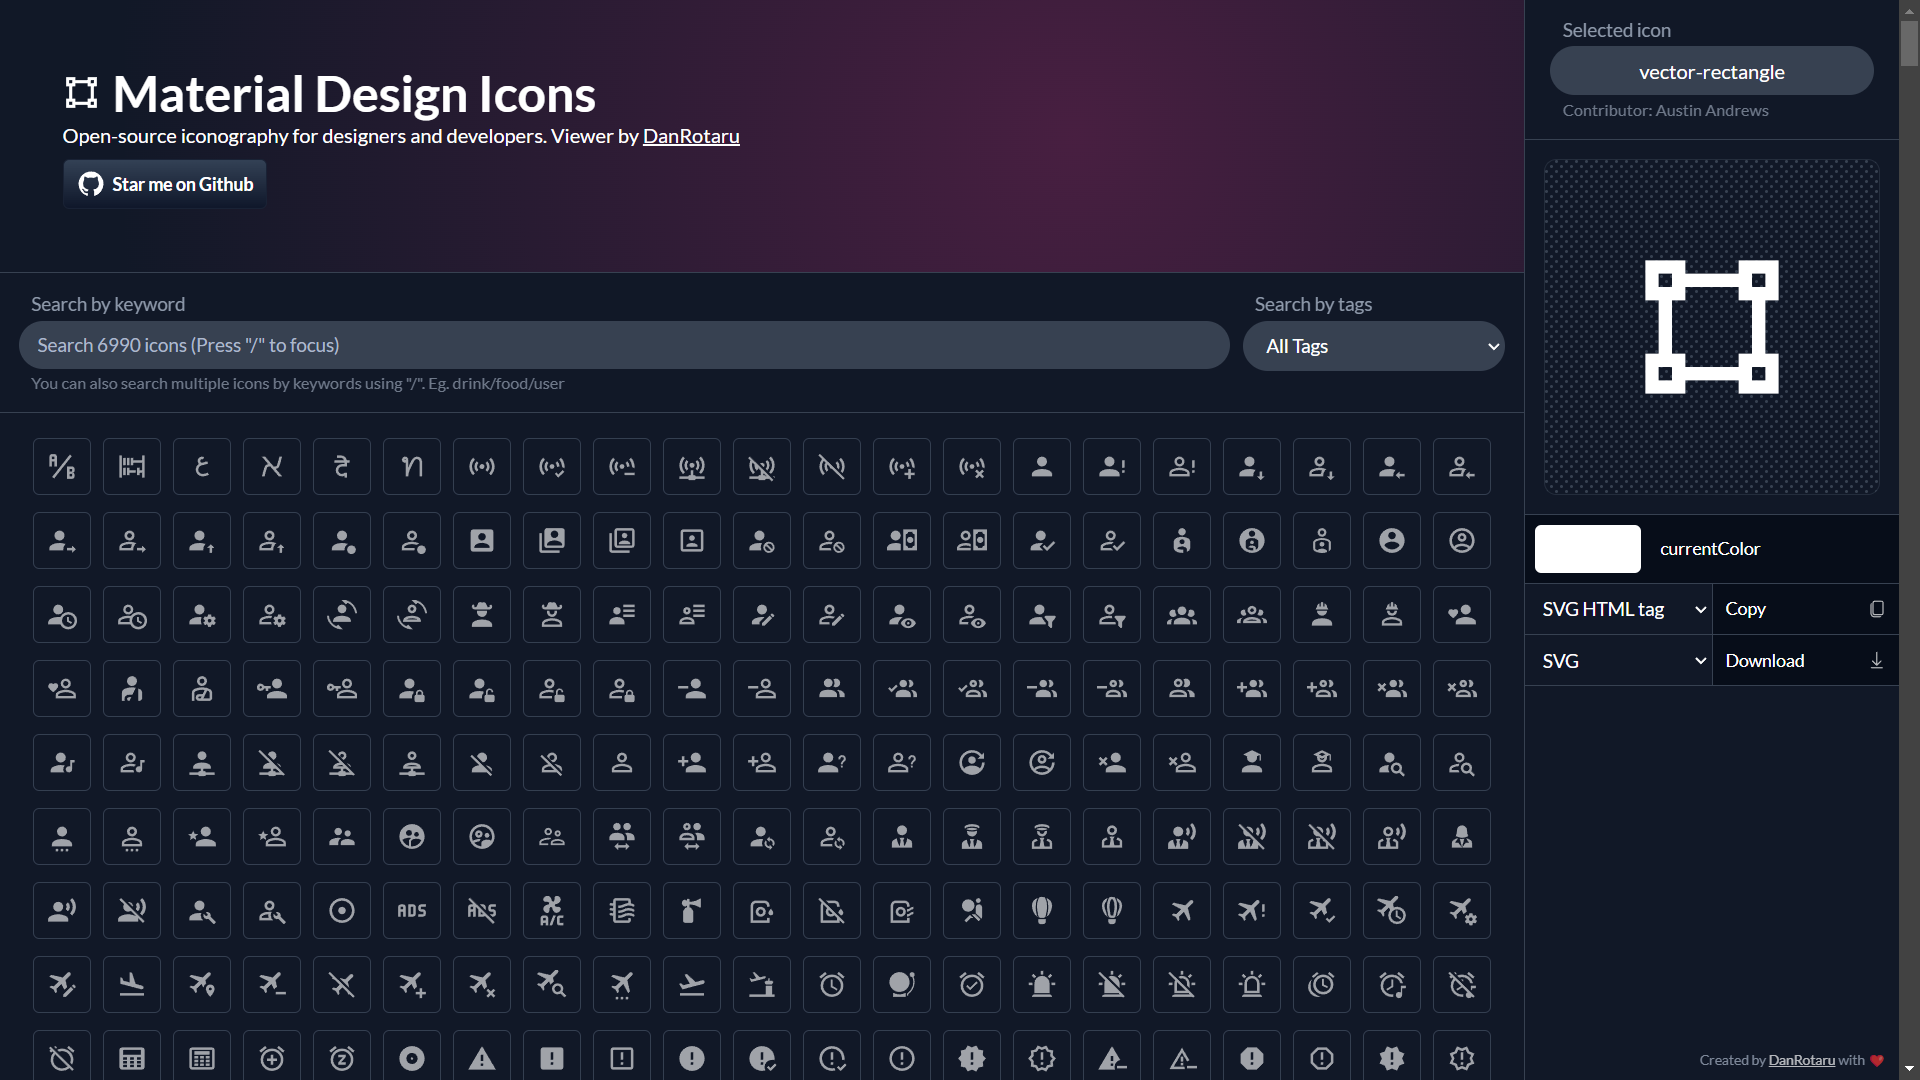Select the ab-testing A/B icon

(x=62, y=466)
